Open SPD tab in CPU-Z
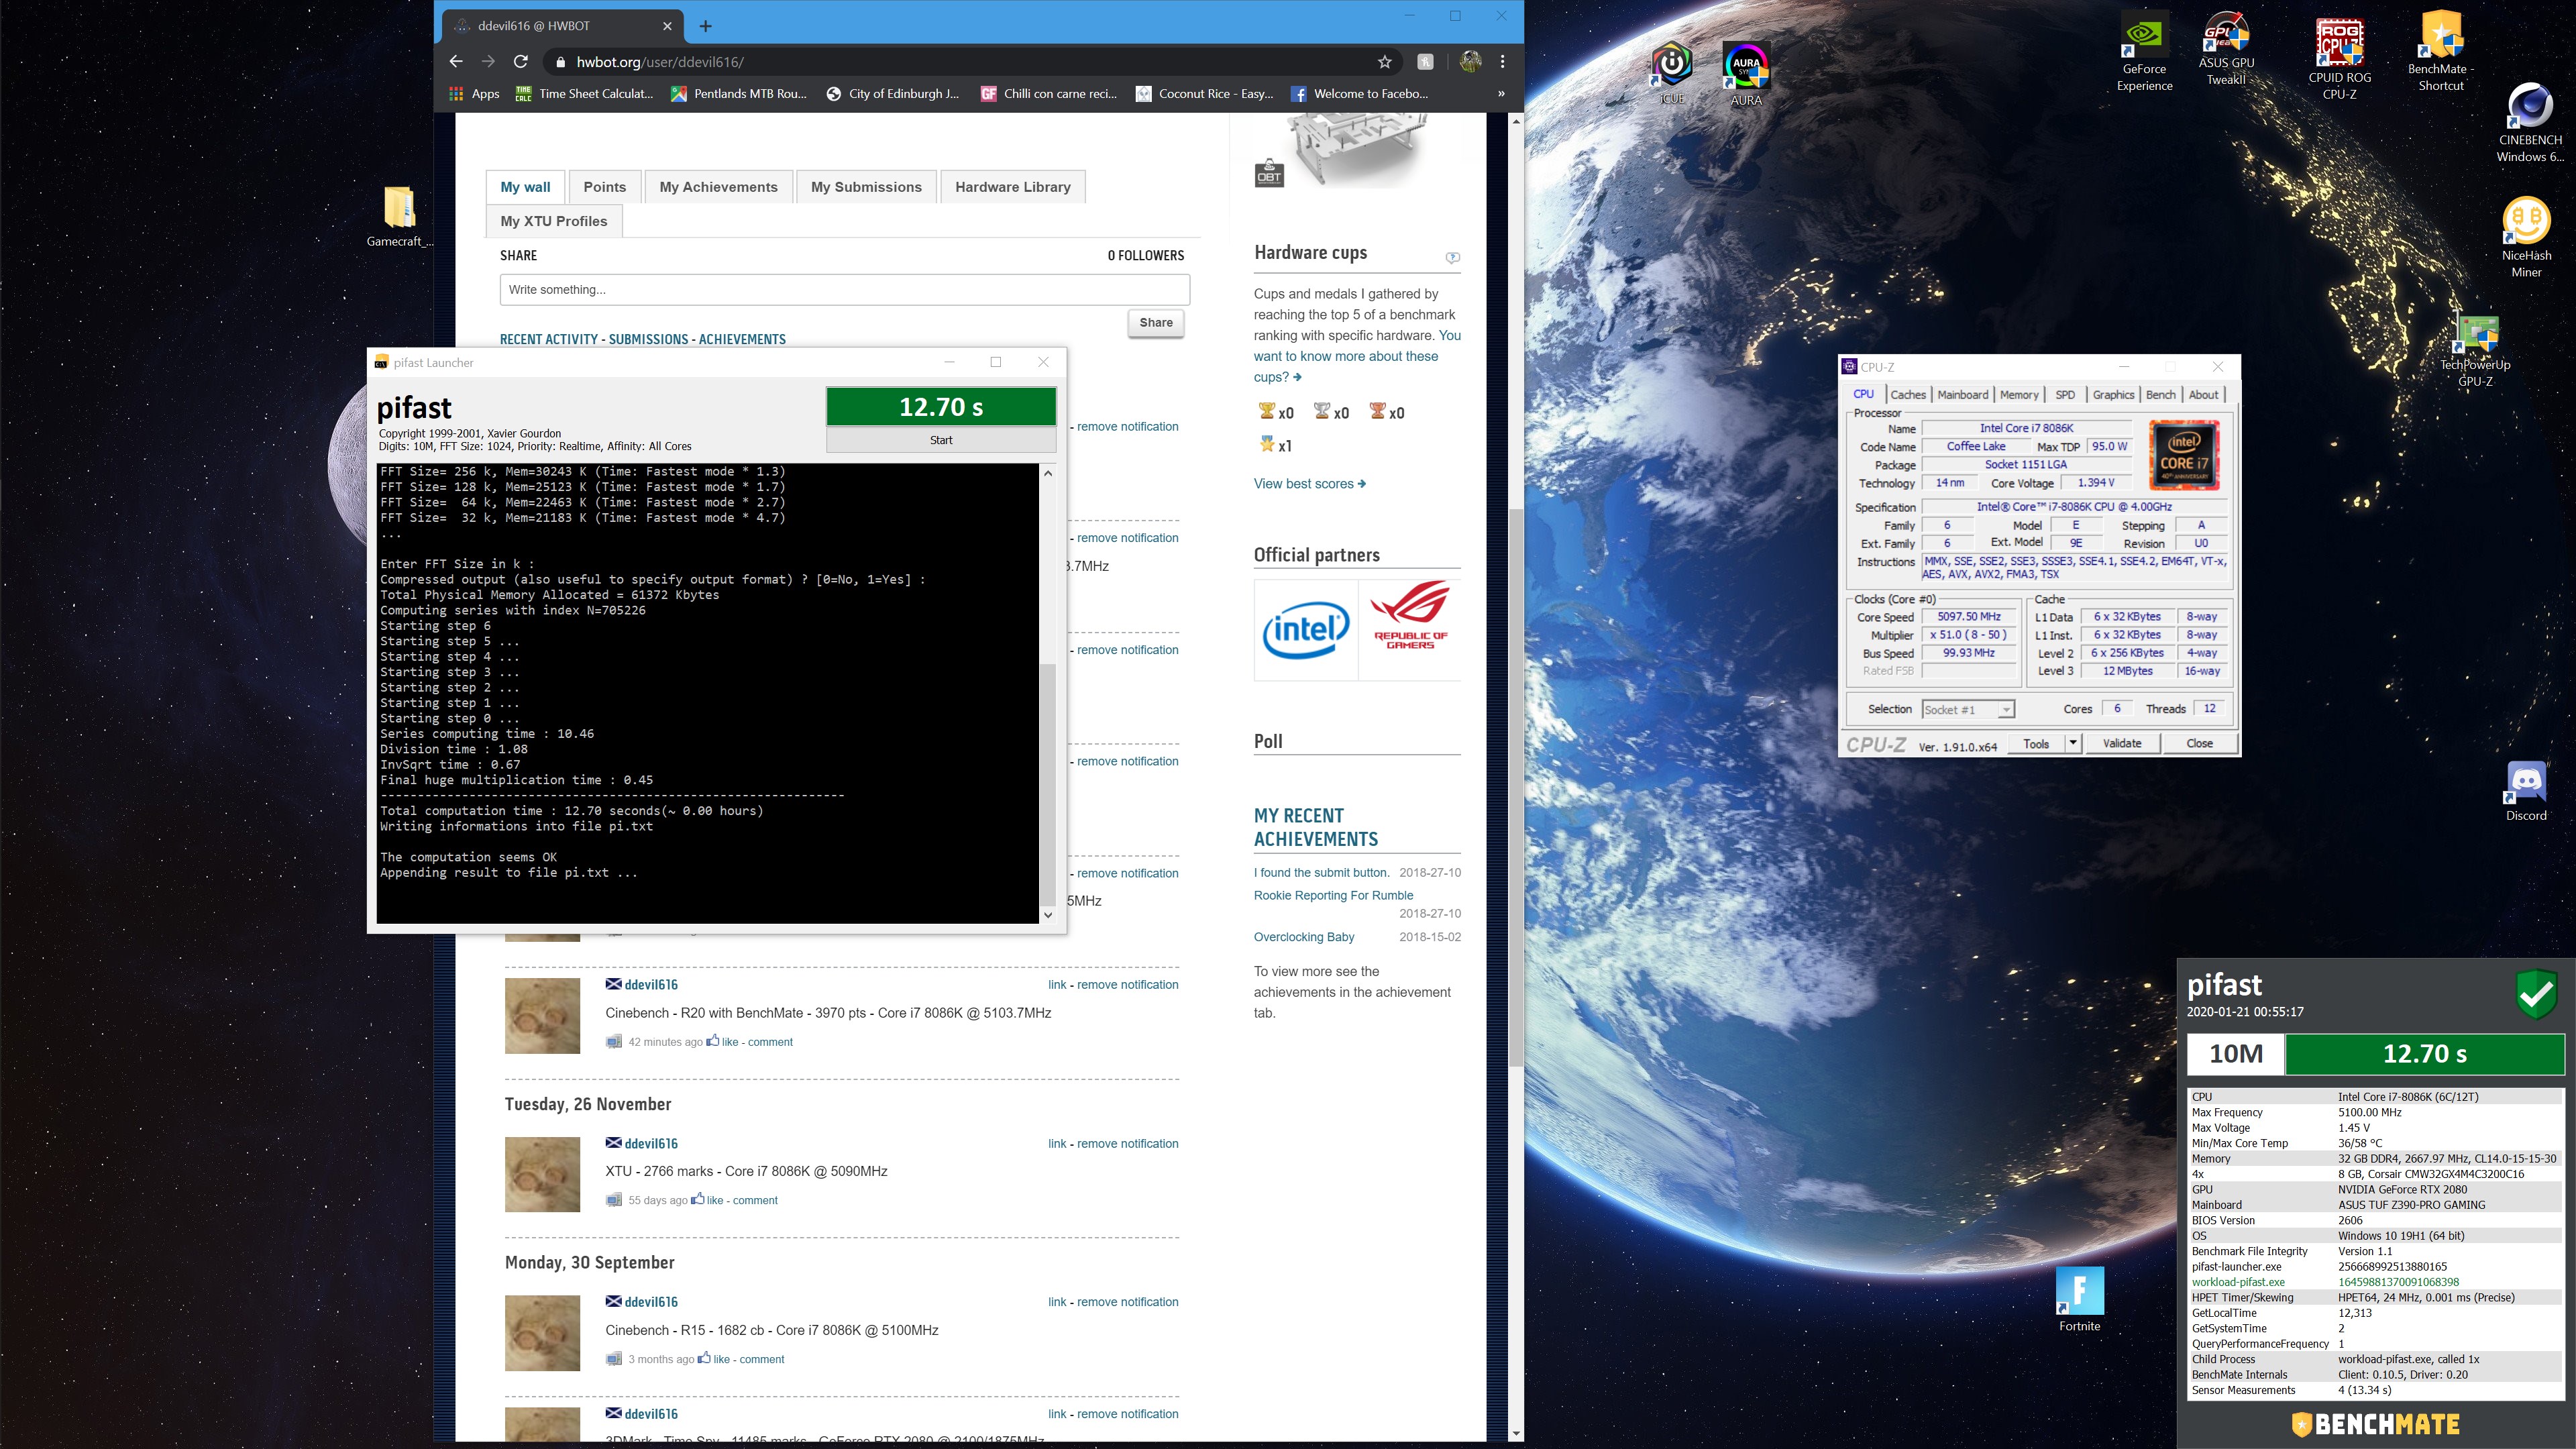This screenshot has width=2576, height=1449. click(2065, 395)
